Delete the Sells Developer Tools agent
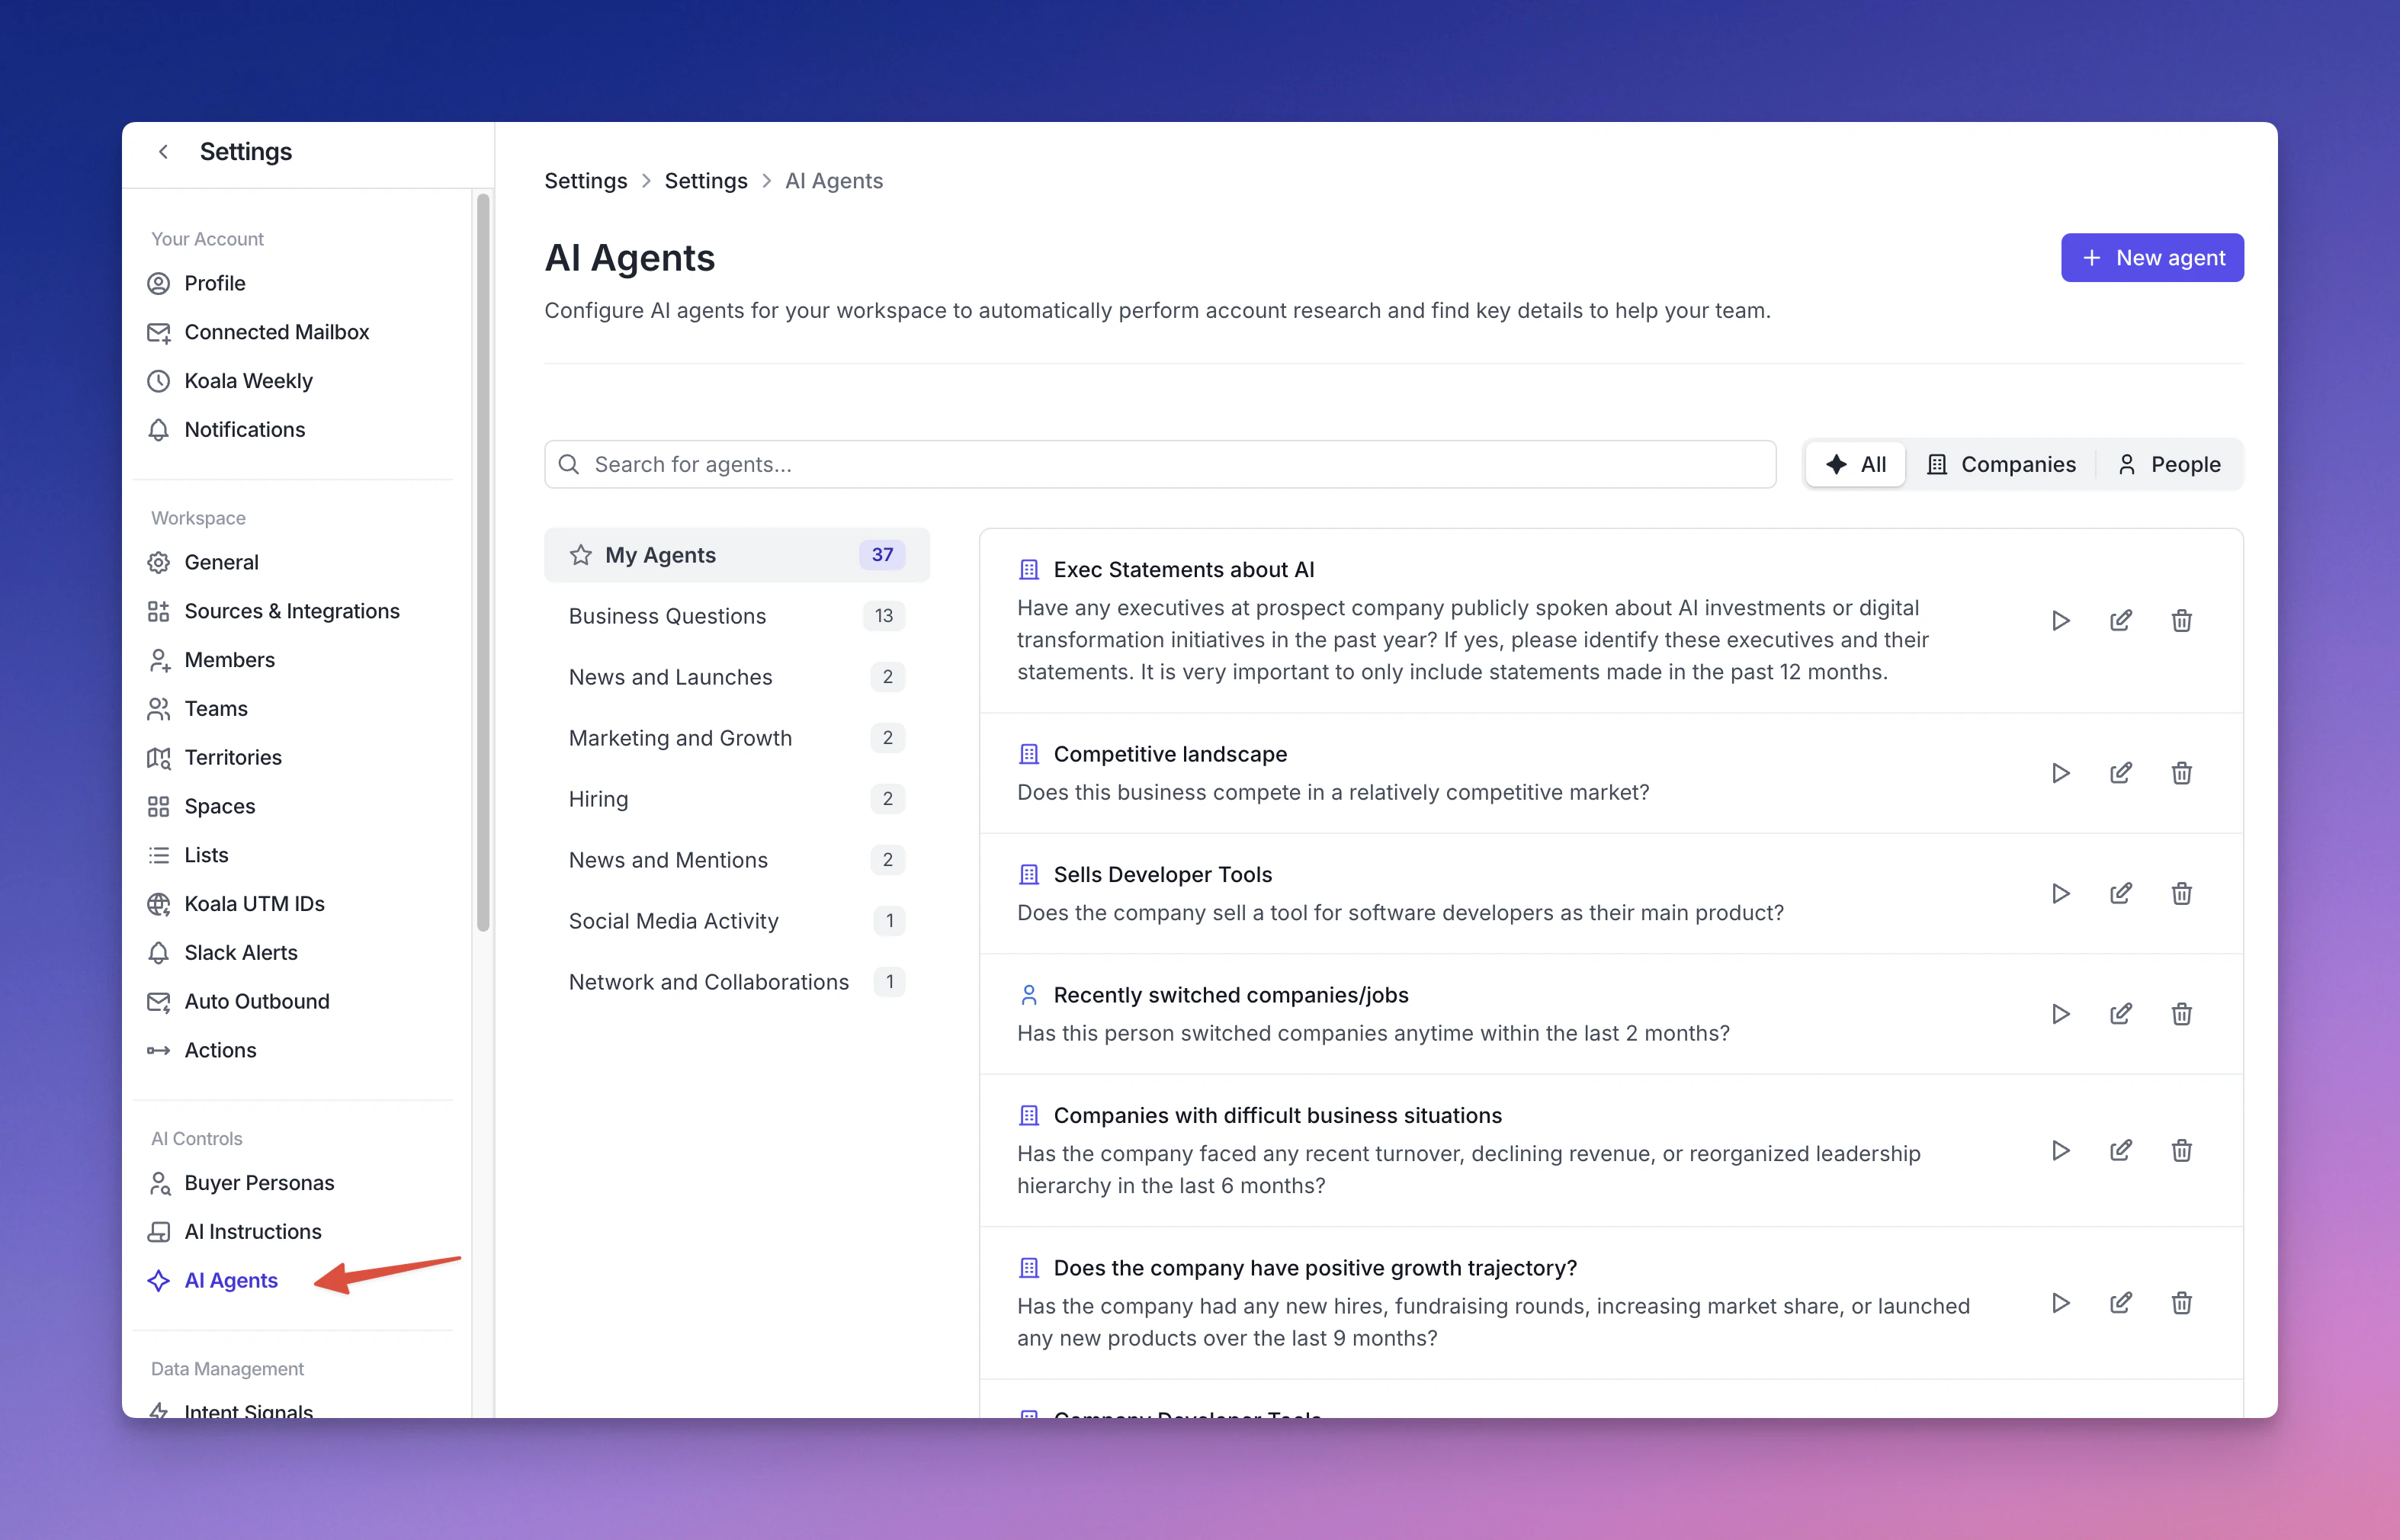 2181,894
